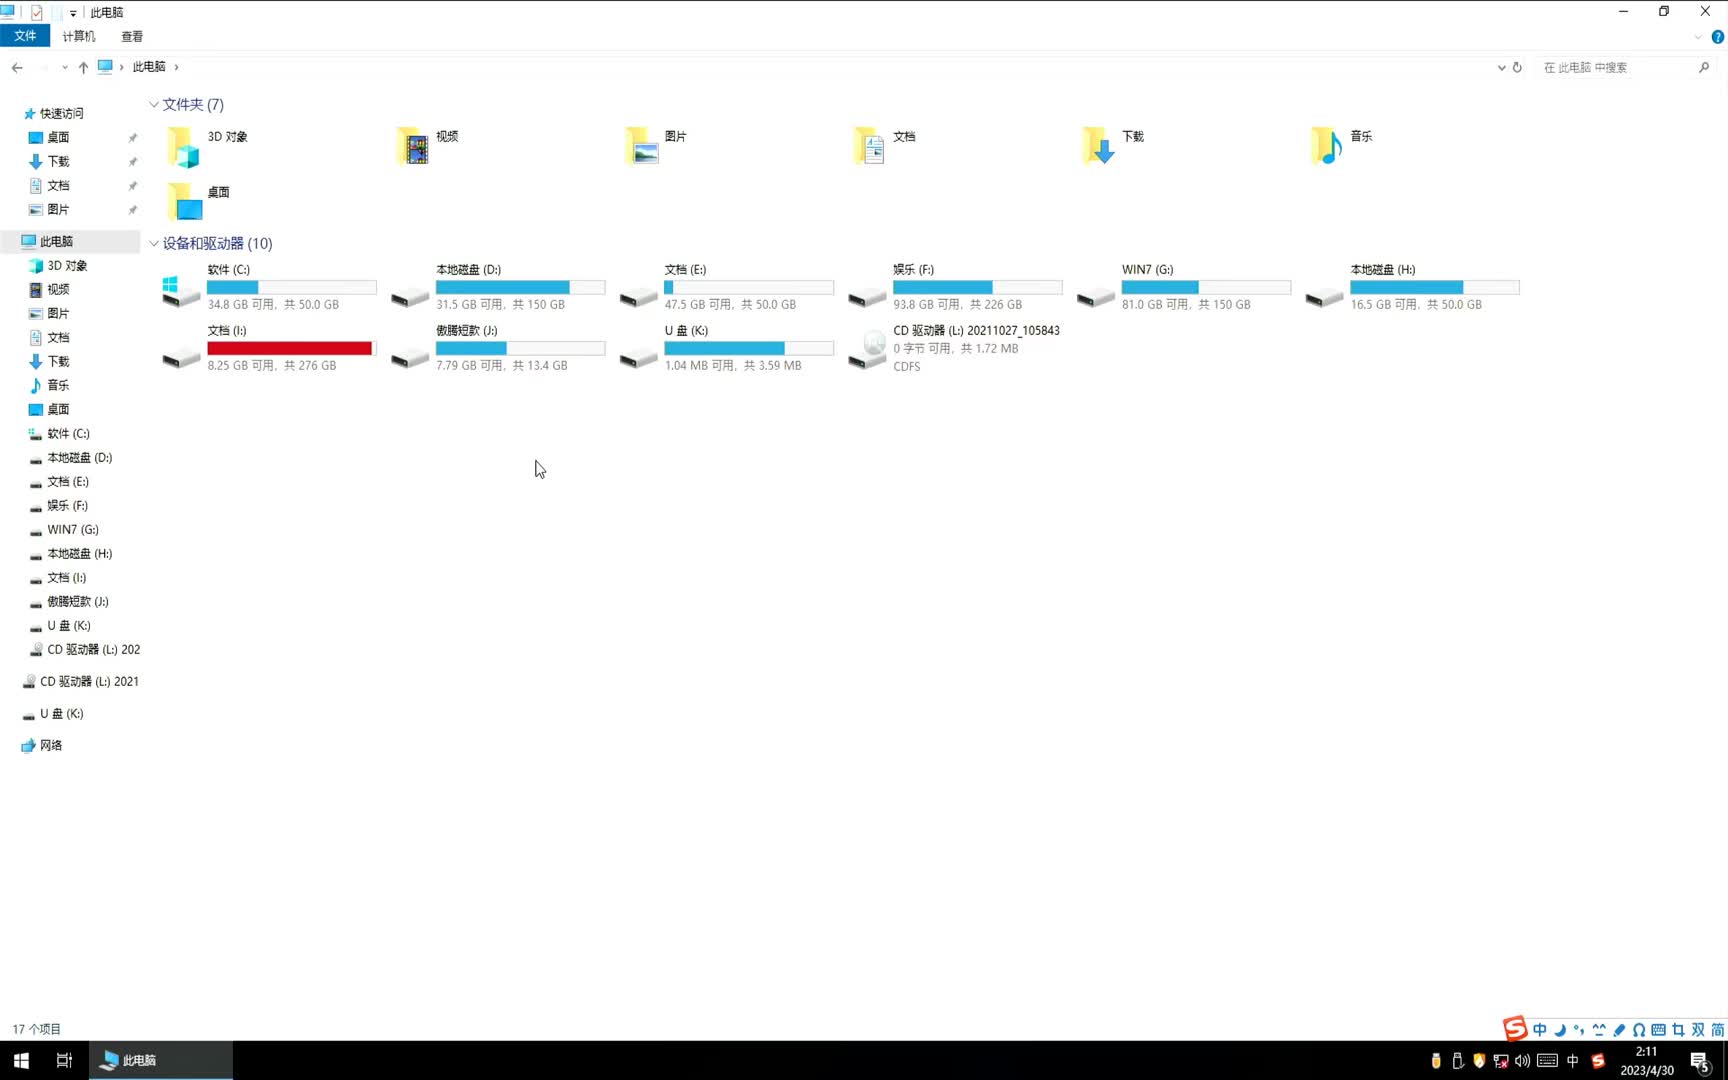Open the 软件 (C:) drive icon
Screen dimensions: 1728x1080
pos(181,290)
